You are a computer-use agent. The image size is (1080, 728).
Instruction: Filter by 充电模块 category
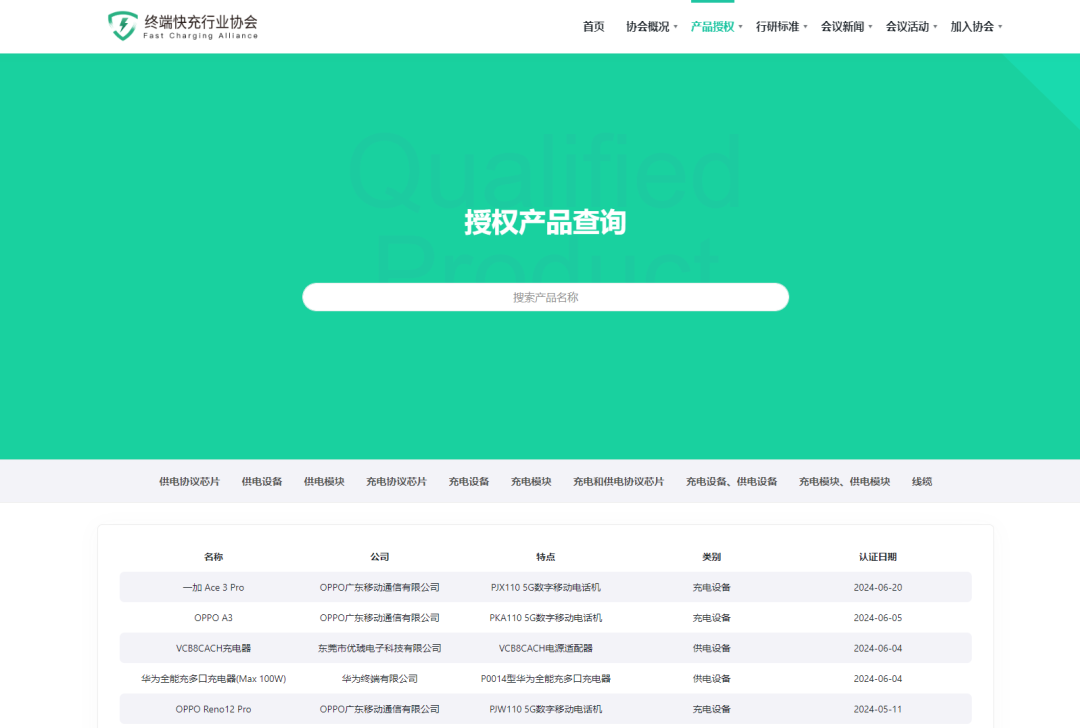tap(531, 481)
